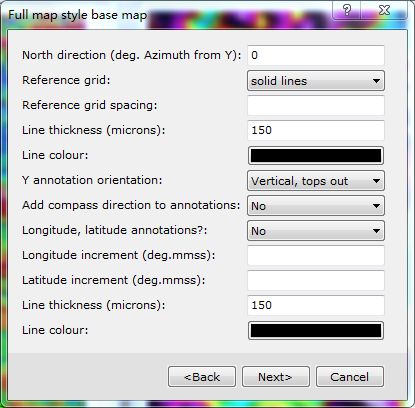Image resolution: width=415 pixels, height=408 pixels.
Task: Open Longitude, latitude annotations dropdown
Action: click(x=316, y=231)
